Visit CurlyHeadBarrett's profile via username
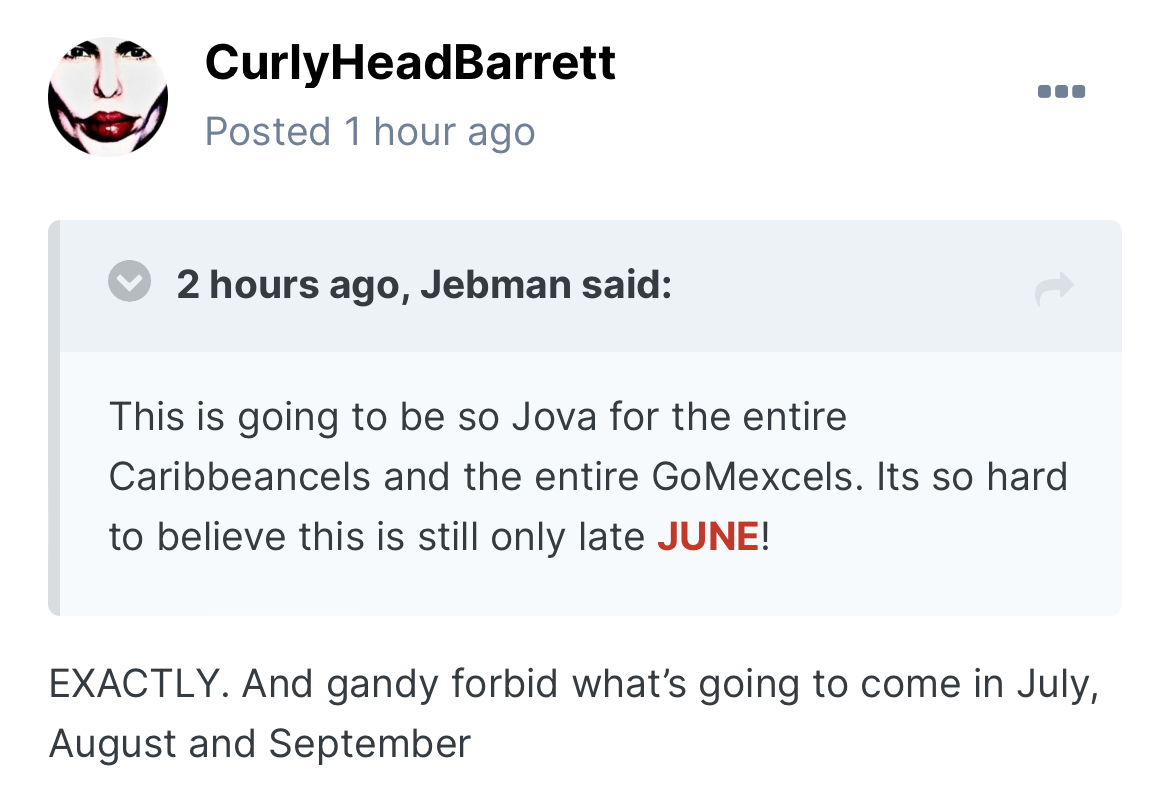This screenshot has width=1170, height=803. click(x=410, y=62)
